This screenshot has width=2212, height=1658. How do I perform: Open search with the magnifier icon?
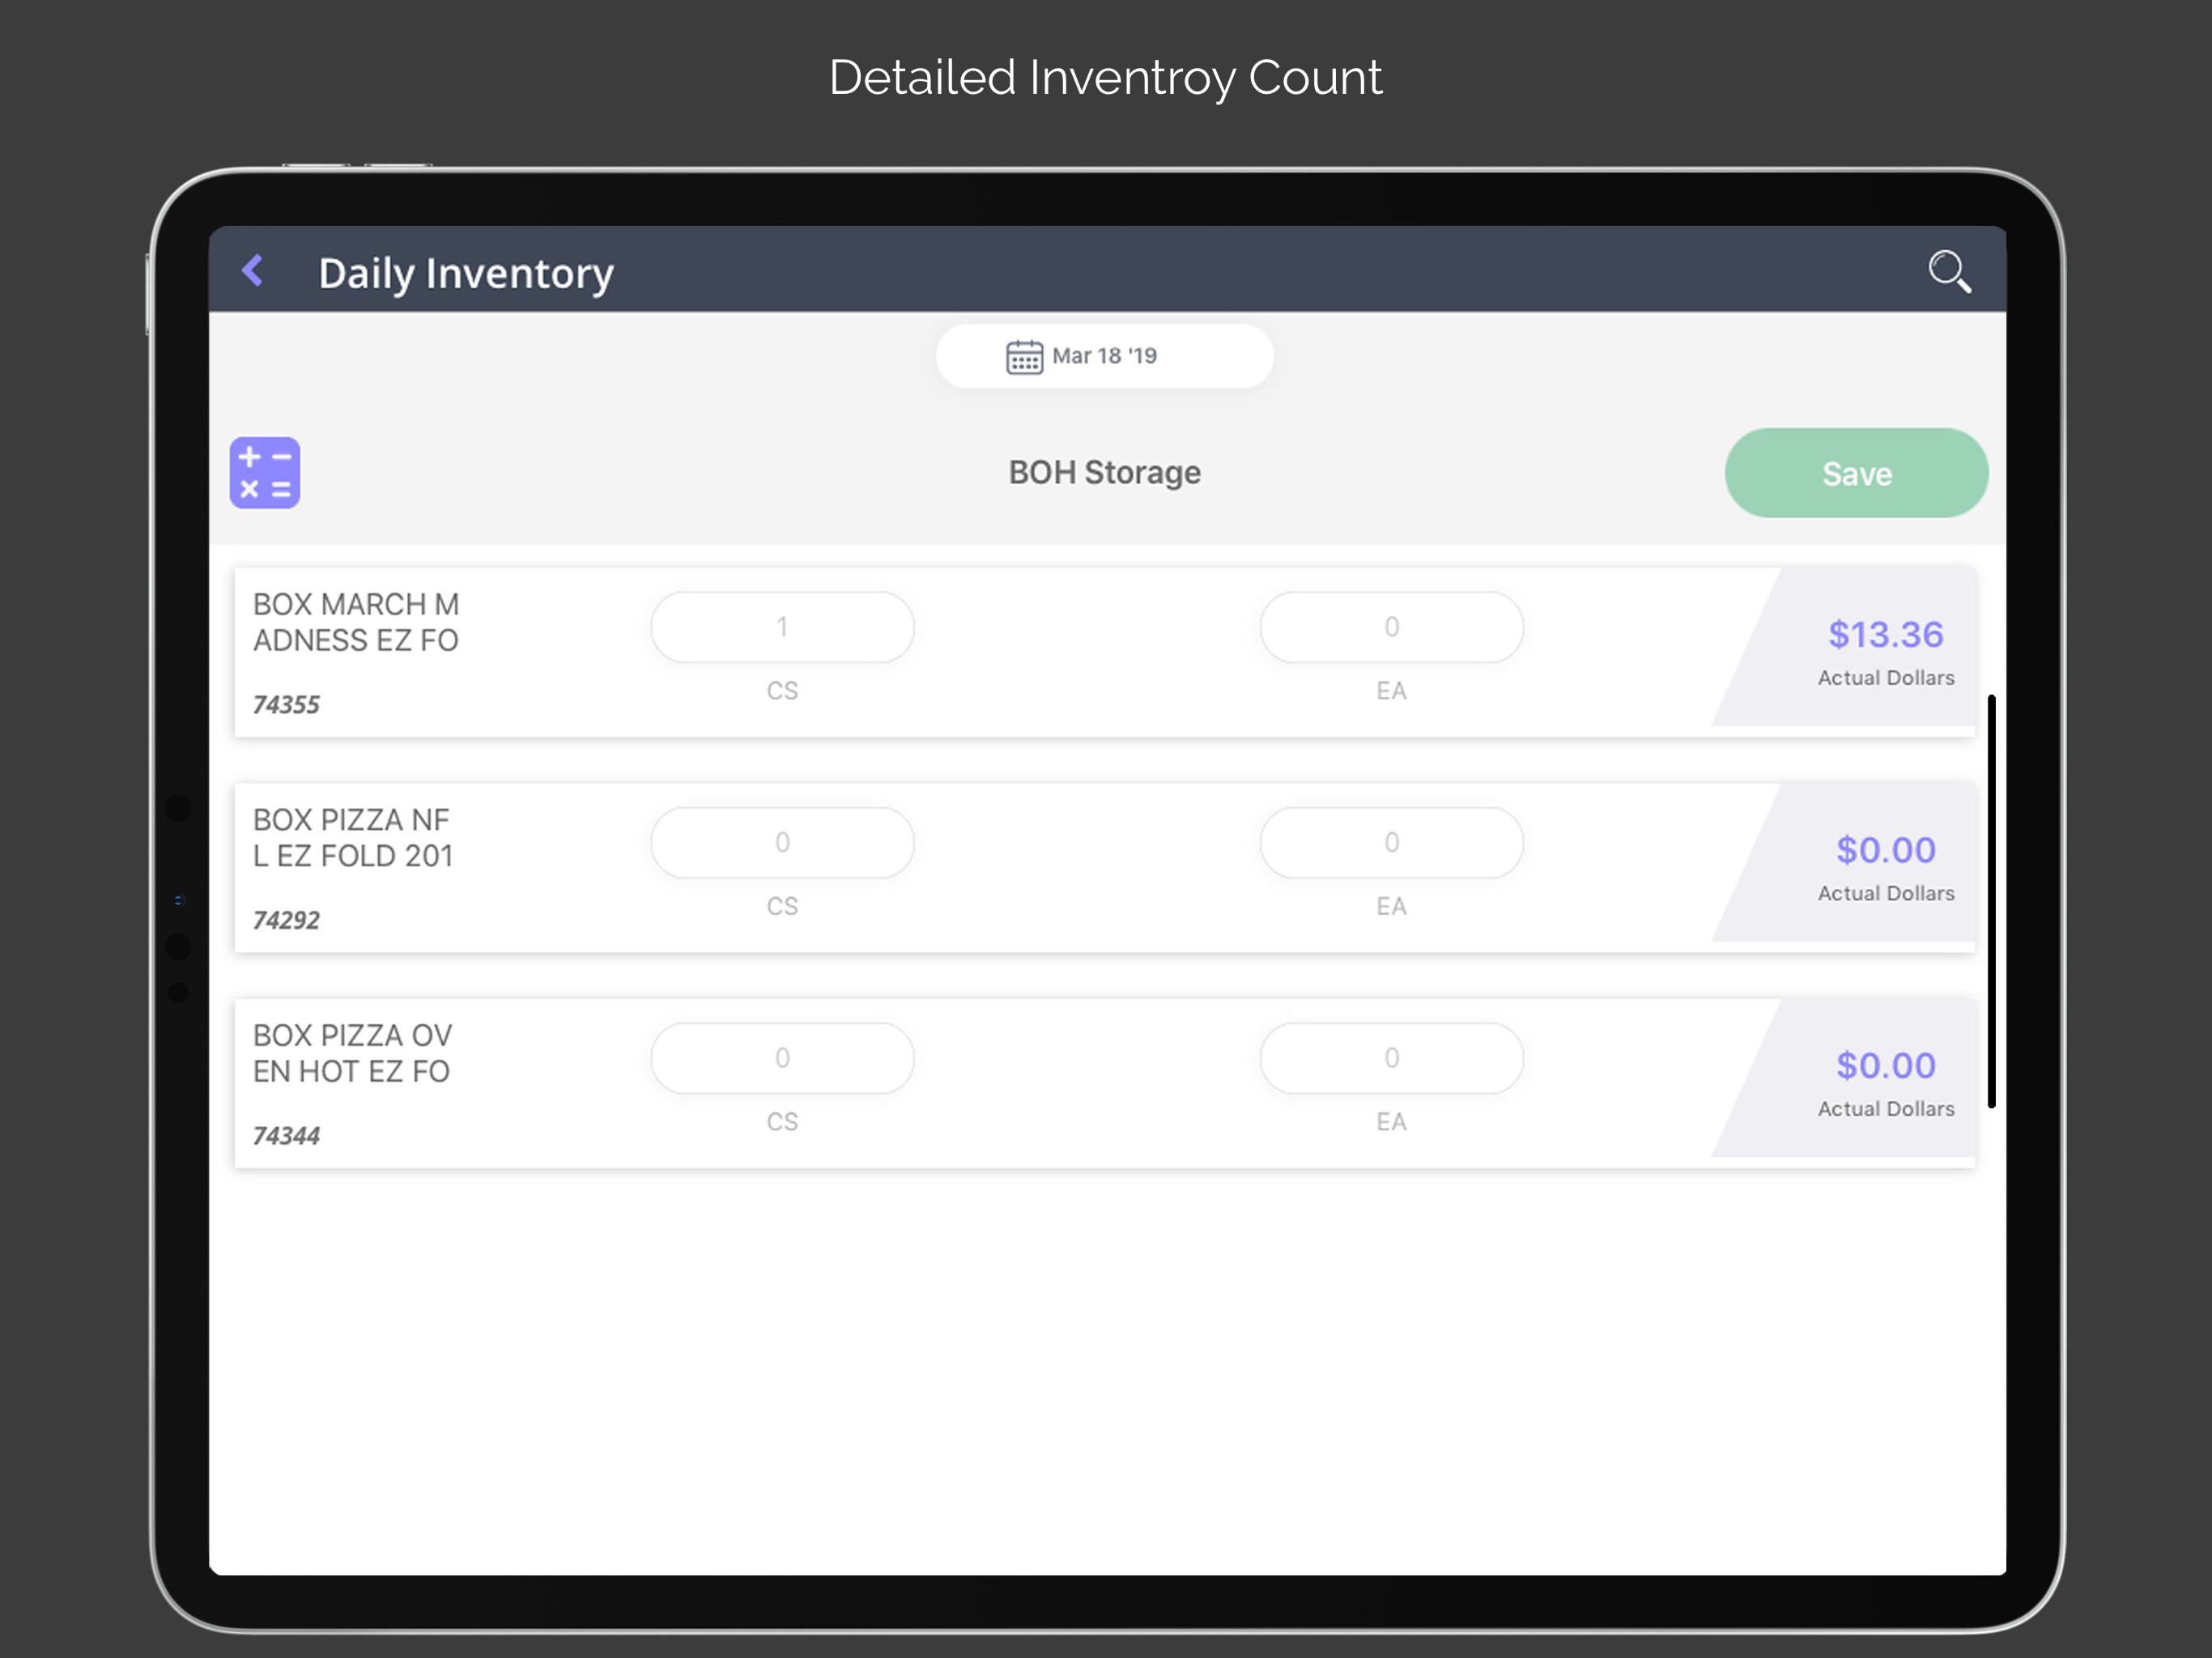click(1949, 271)
